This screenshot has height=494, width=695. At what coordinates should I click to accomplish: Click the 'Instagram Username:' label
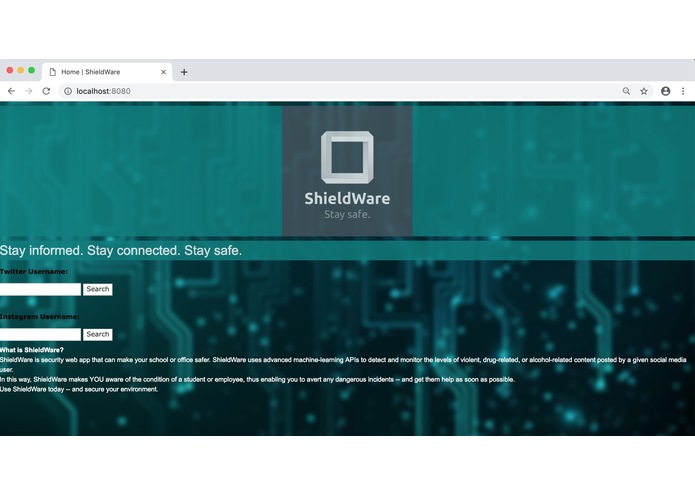pyautogui.click(x=40, y=317)
